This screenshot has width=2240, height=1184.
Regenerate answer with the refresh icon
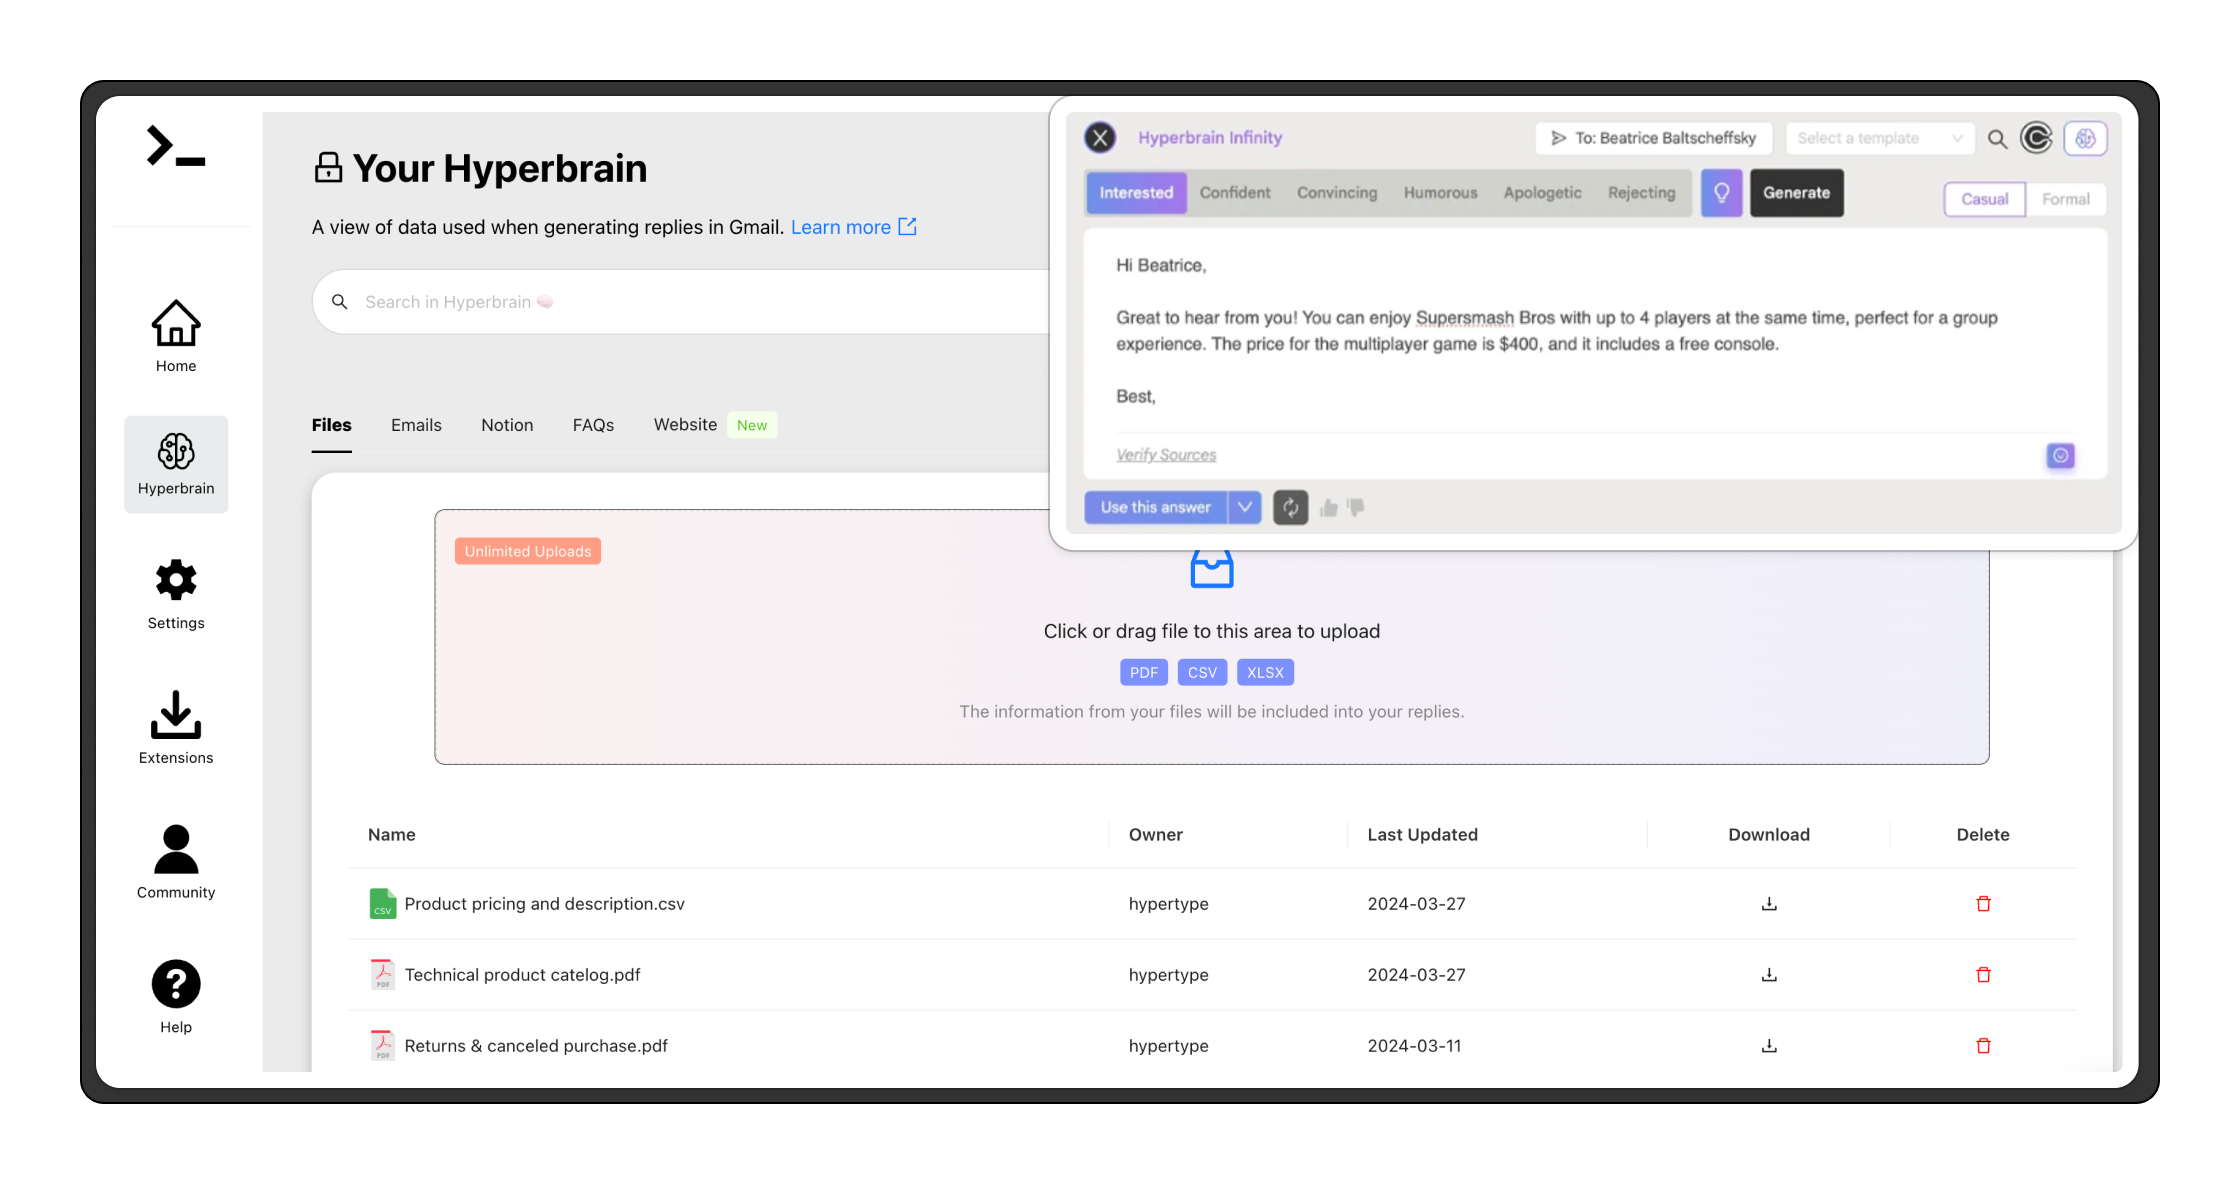[x=1290, y=508]
